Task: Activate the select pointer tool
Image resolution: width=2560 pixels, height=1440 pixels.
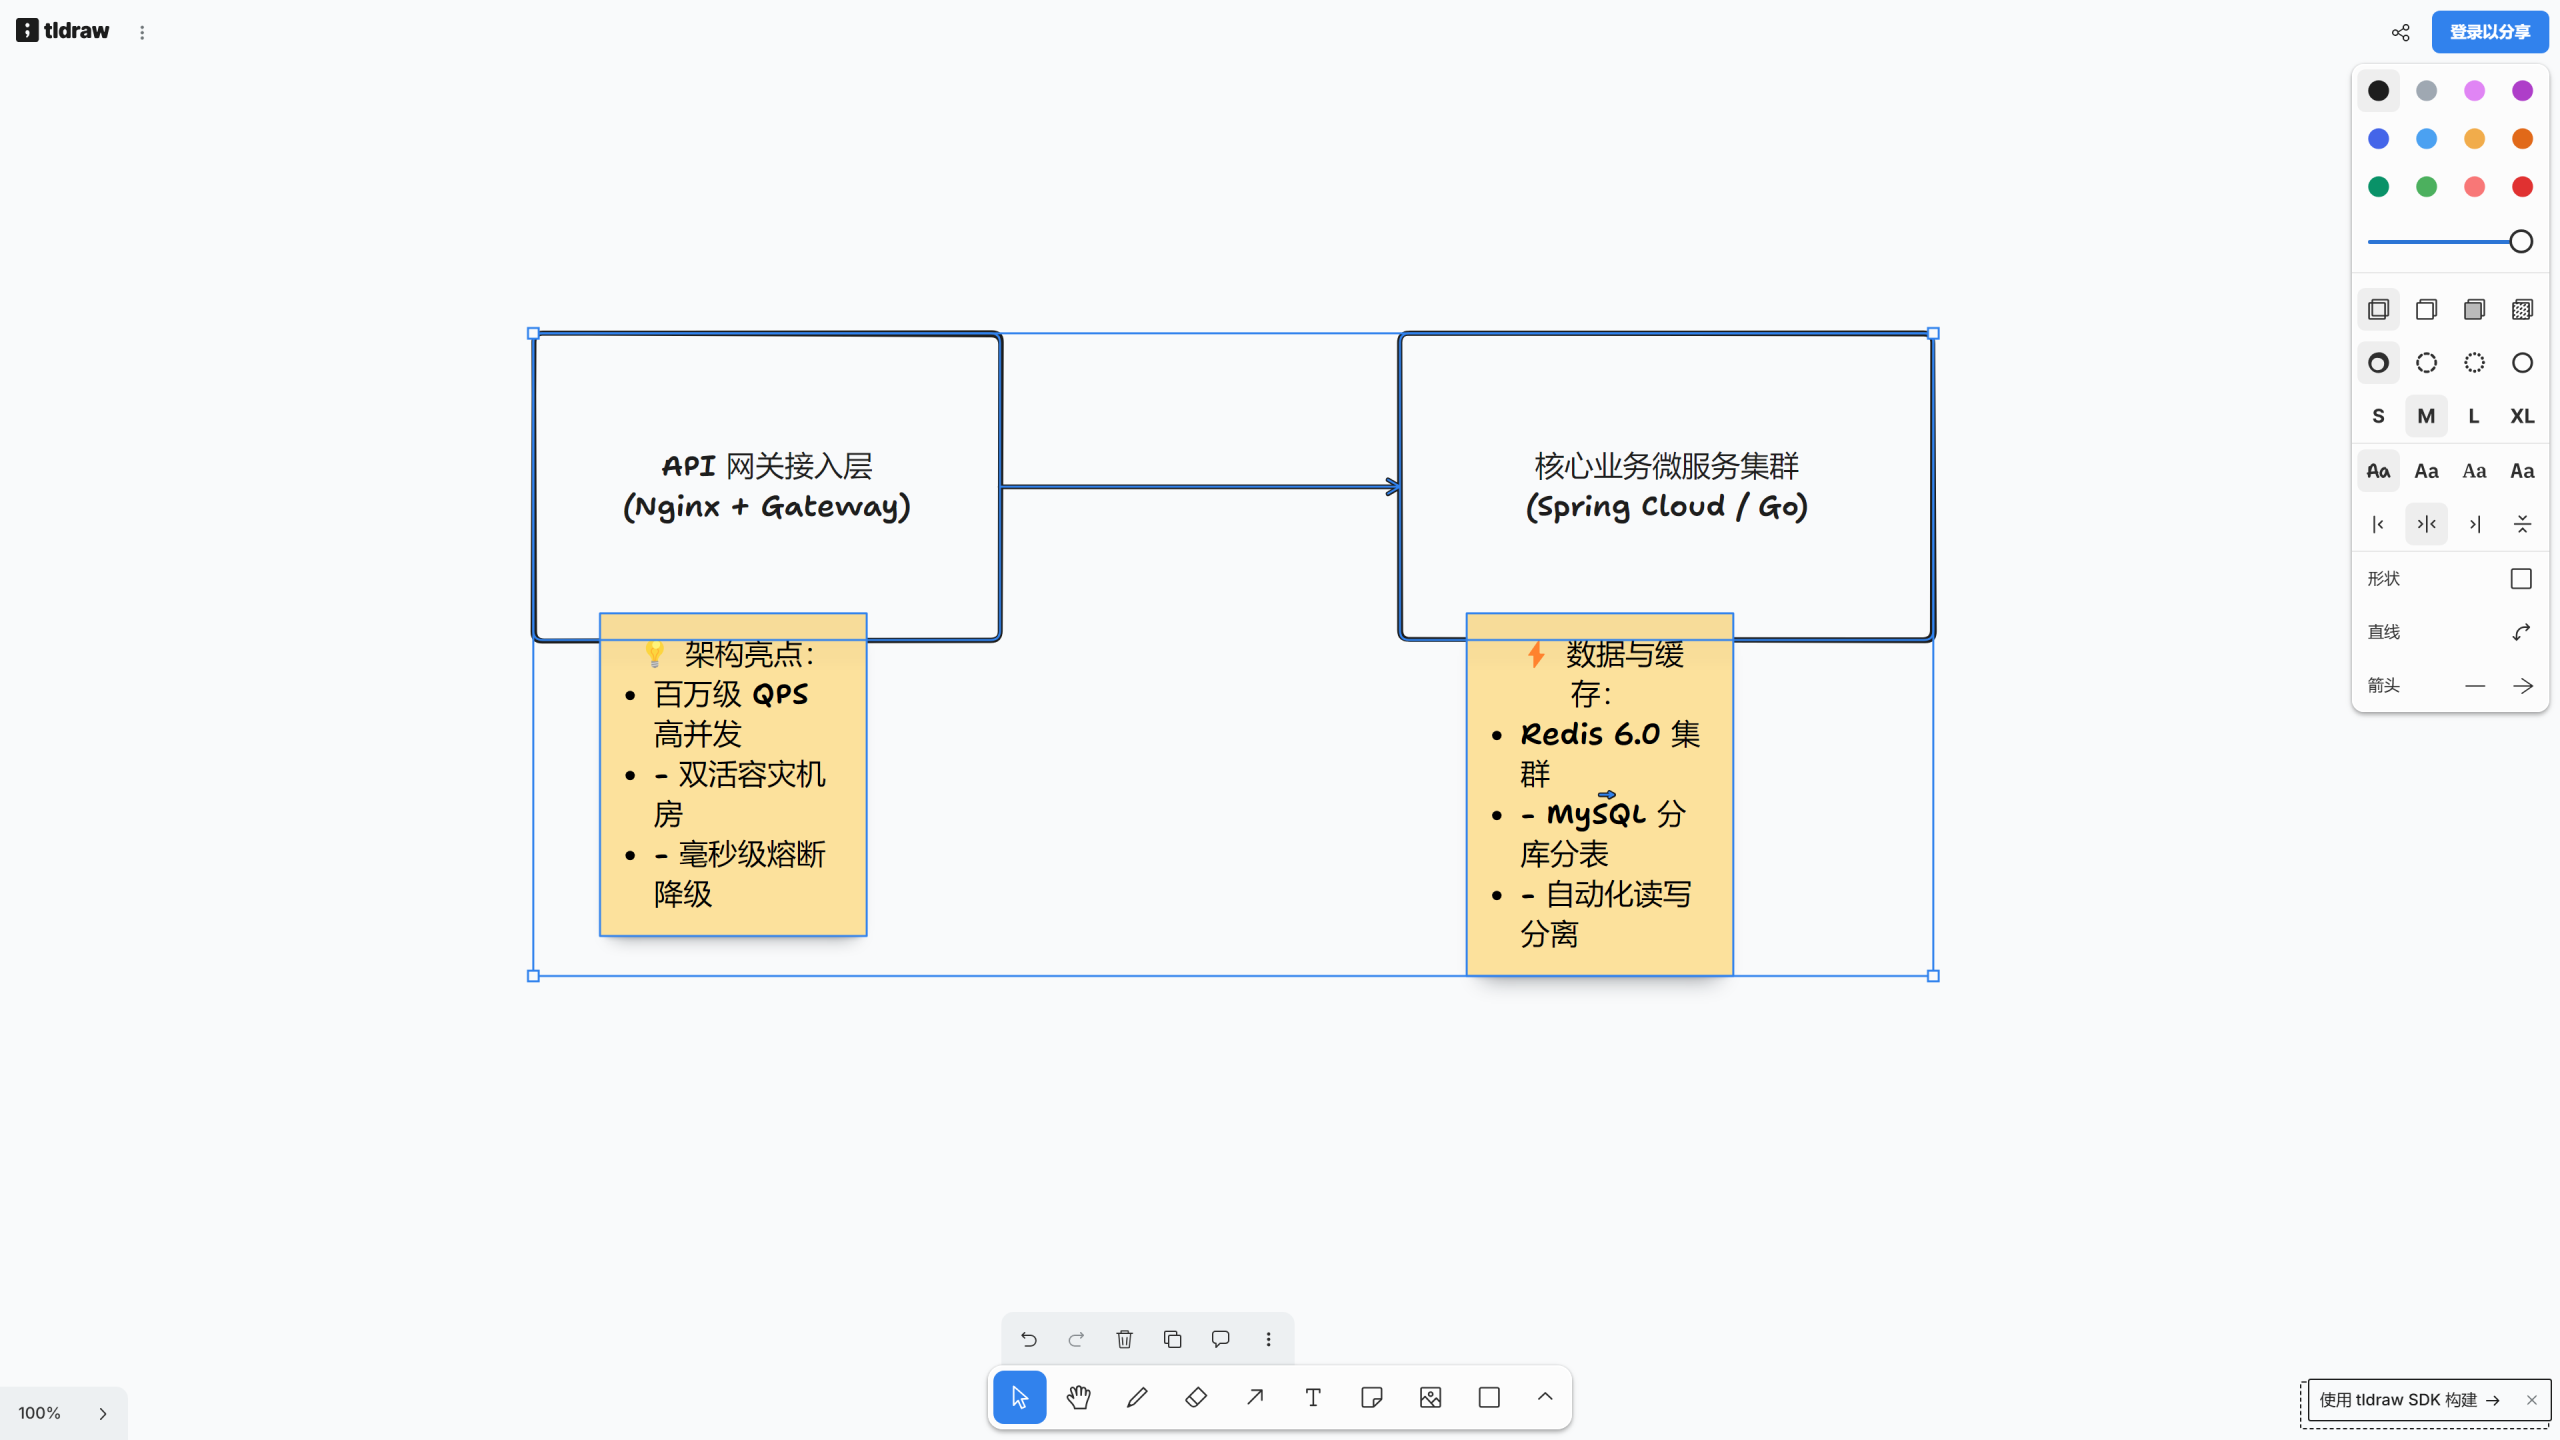Action: click(1019, 1397)
